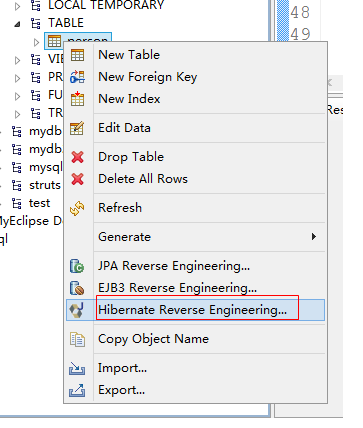This screenshot has height=428, width=363.
Task: Click the red X beside Delete All Rows
Action: tap(77, 179)
